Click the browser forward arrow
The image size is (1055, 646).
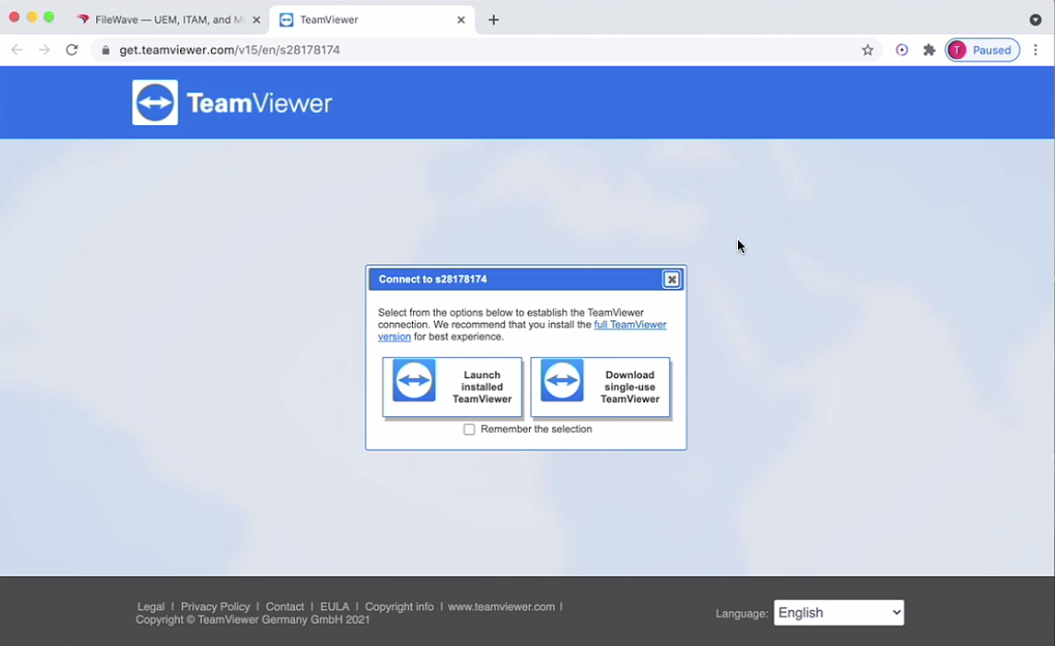tap(44, 50)
